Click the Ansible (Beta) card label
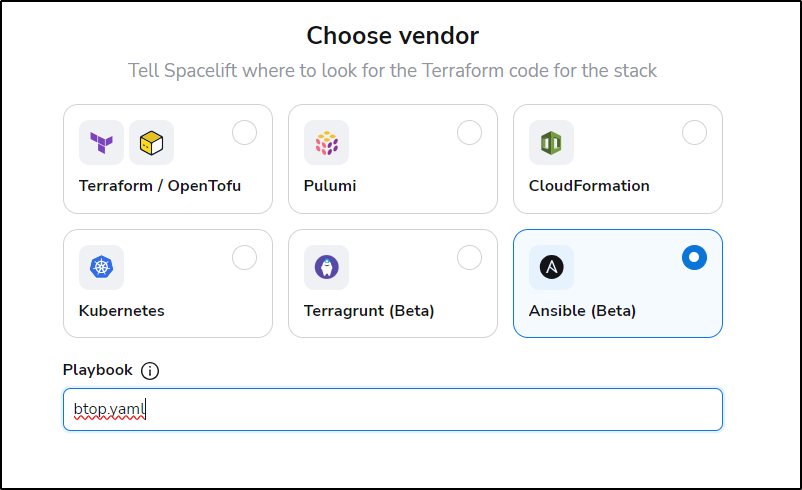 point(582,310)
